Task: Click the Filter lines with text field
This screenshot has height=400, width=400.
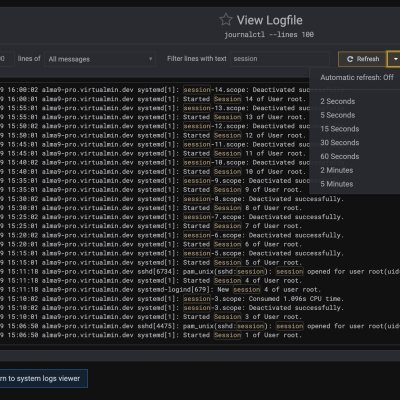Action: pos(279,59)
